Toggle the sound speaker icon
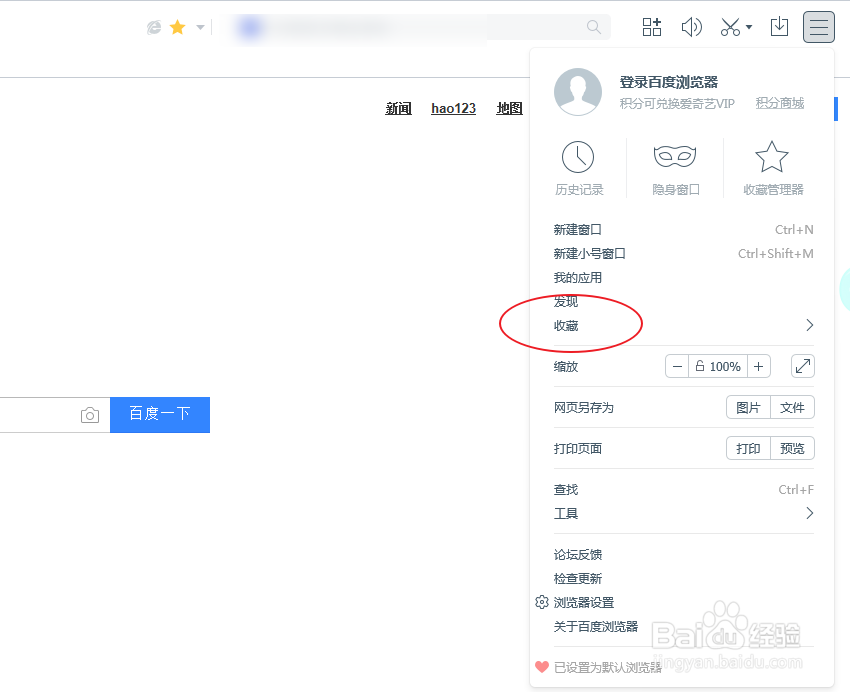Screen dimensions: 850x692 (x=691, y=27)
